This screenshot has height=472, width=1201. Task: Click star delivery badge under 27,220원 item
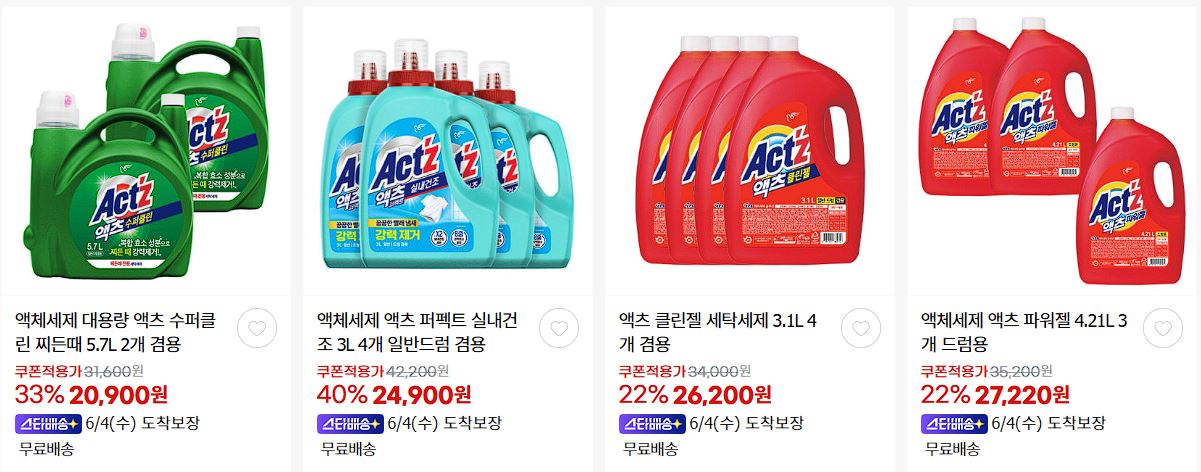click(955, 423)
